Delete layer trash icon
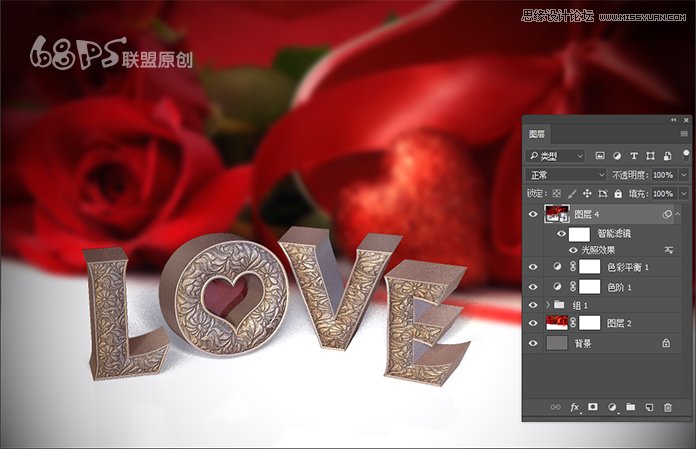Image resolution: width=696 pixels, height=449 pixels. pyautogui.click(x=668, y=407)
